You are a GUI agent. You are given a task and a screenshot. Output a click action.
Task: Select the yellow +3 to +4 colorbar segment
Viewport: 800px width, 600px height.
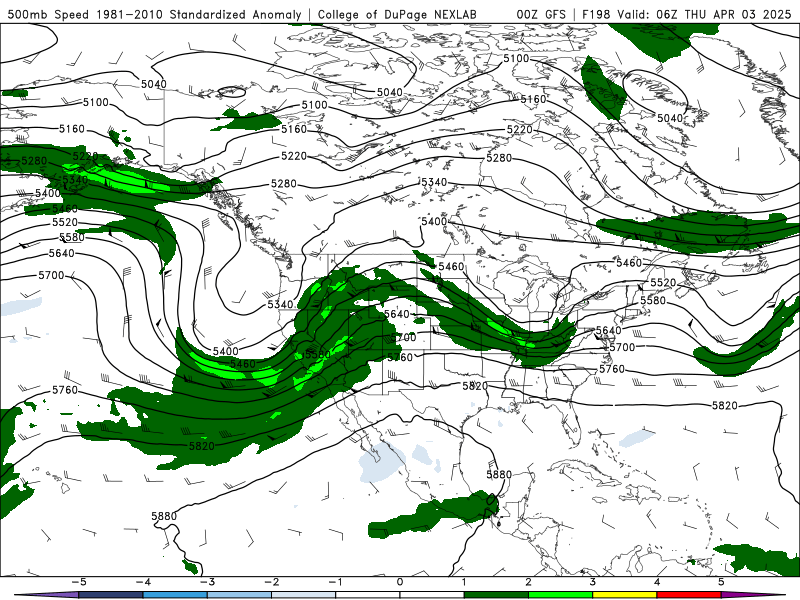click(x=625, y=595)
